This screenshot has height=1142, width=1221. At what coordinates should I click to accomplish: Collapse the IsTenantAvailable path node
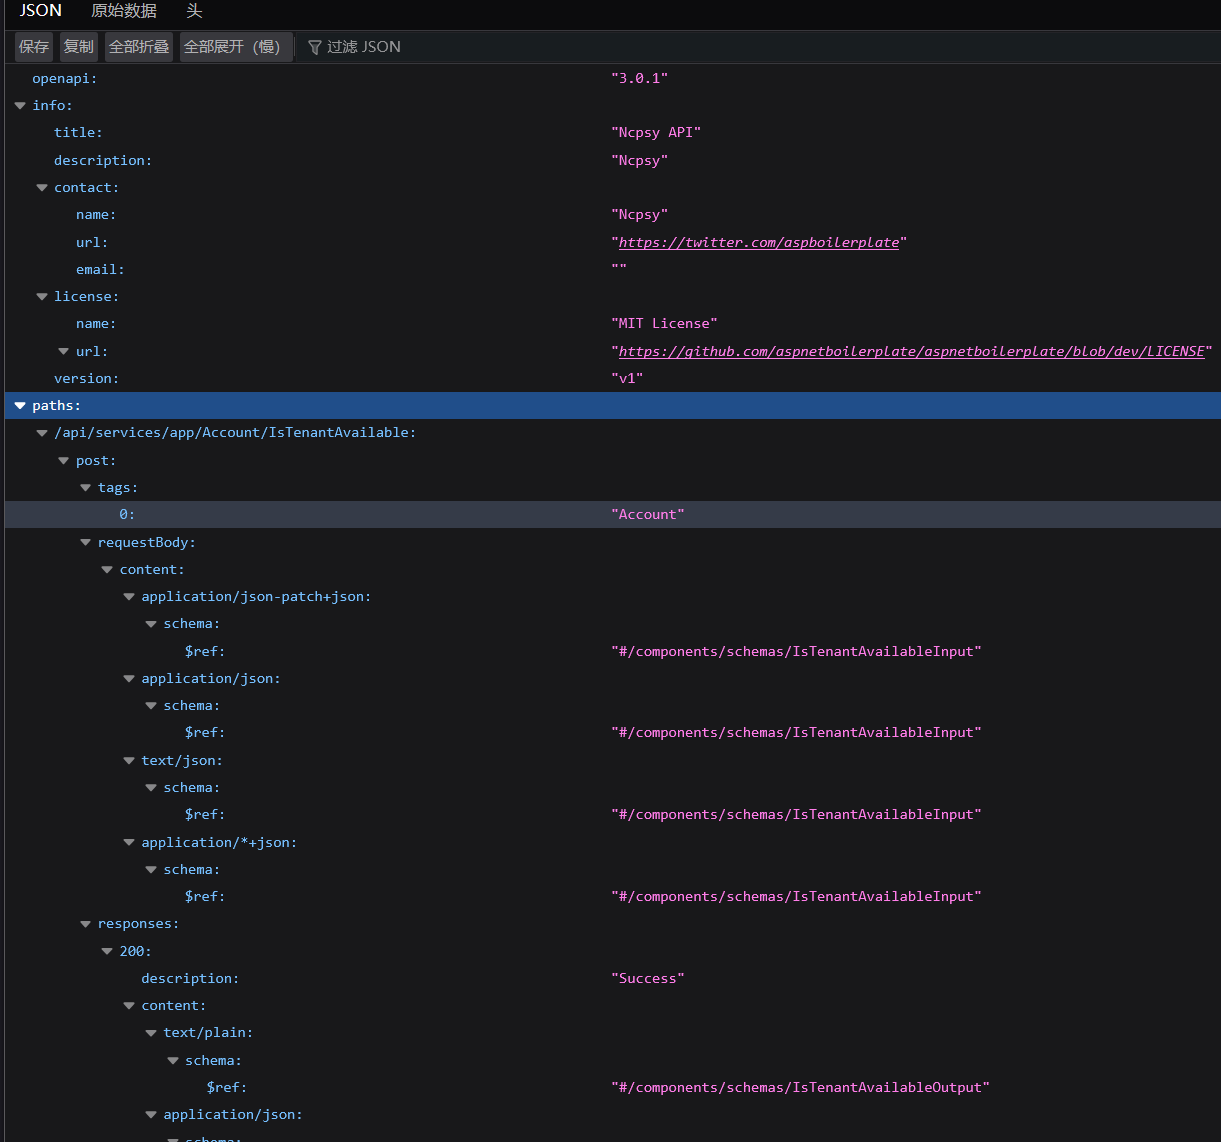click(42, 433)
